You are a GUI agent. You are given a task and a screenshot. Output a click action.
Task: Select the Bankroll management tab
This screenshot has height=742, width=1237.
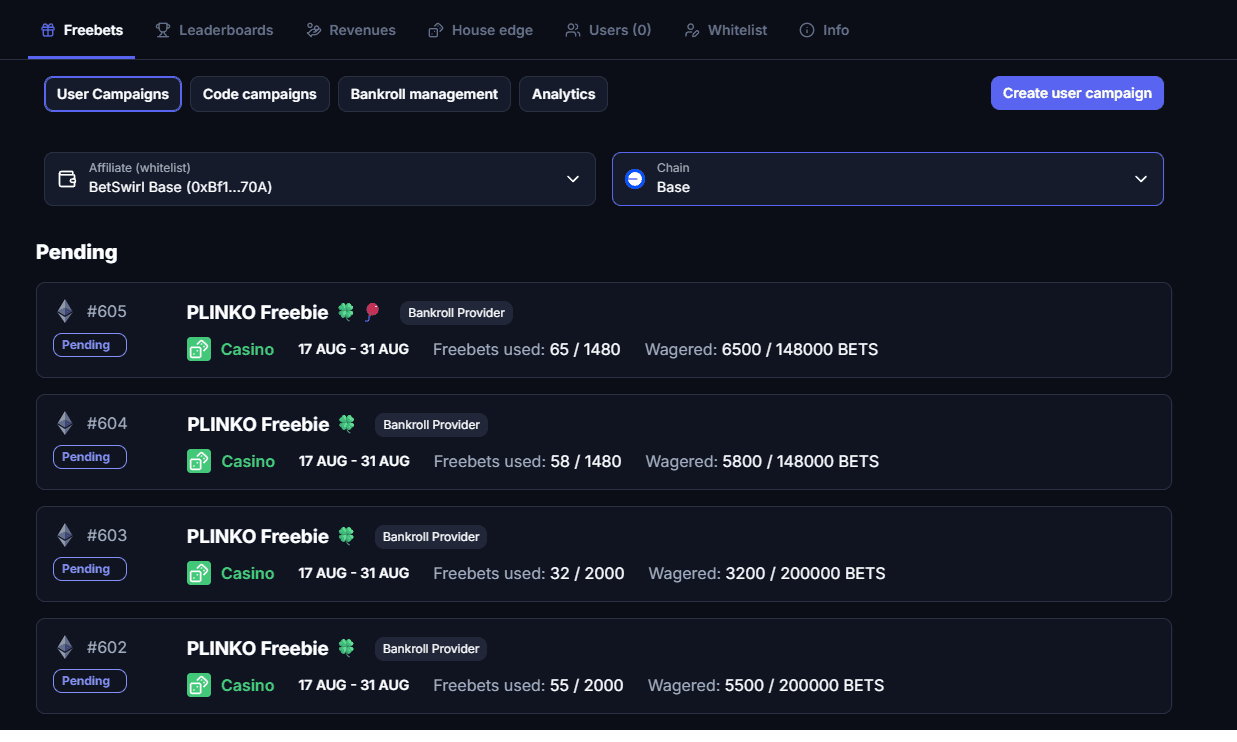pos(424,93)
